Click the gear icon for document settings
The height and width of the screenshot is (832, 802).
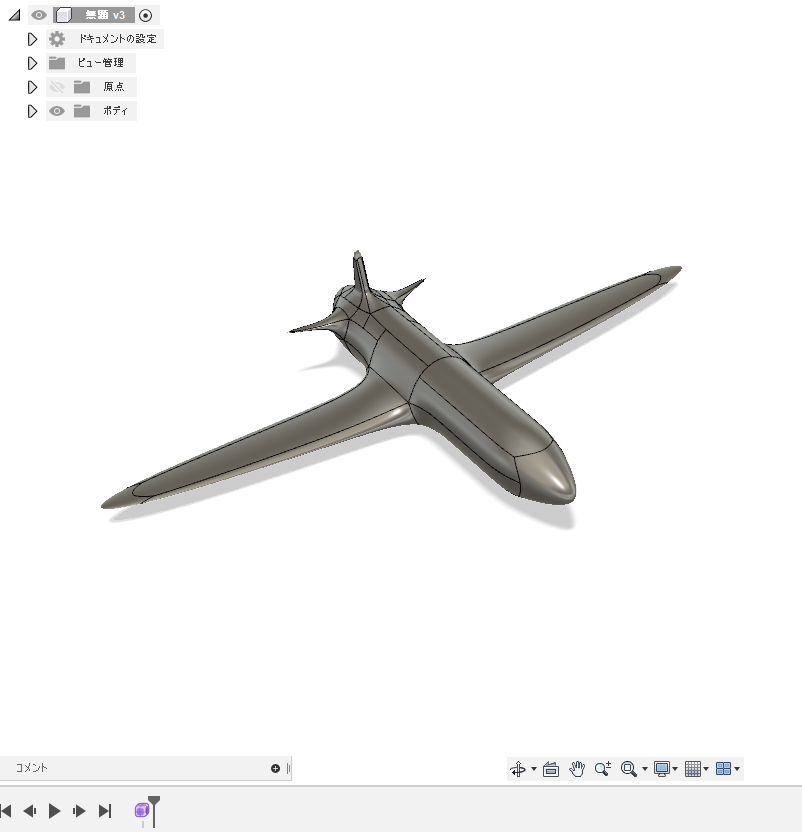[57, 39]
